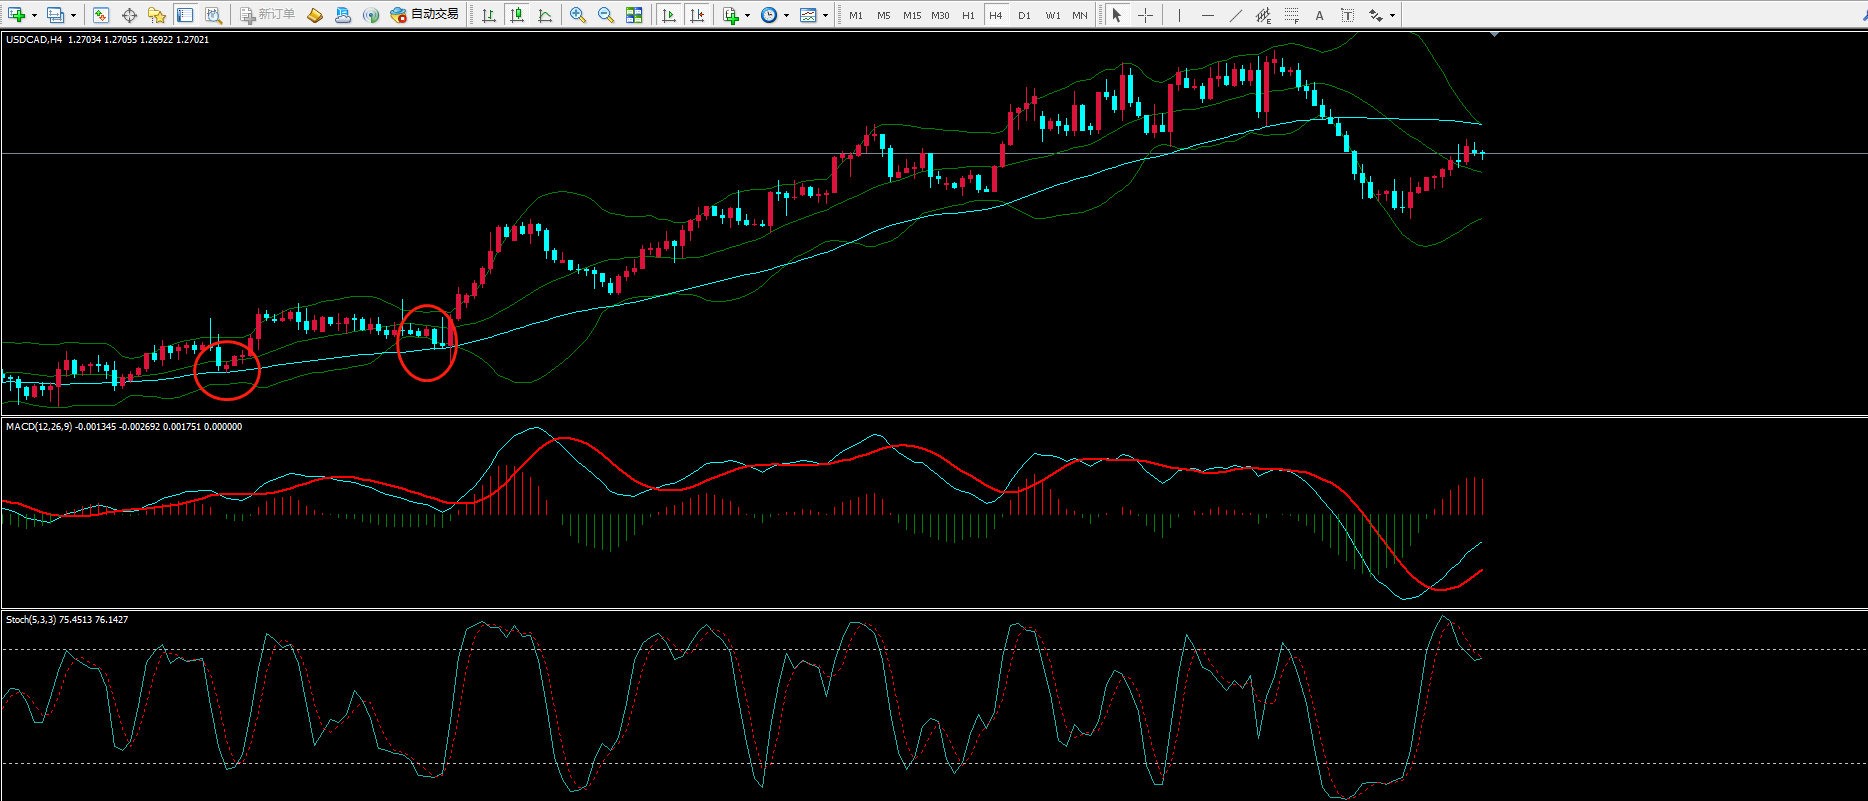Select the M15 timeframe
Image resolution: width=1868 pixels, height=801 pixels.
coord(912,15)
